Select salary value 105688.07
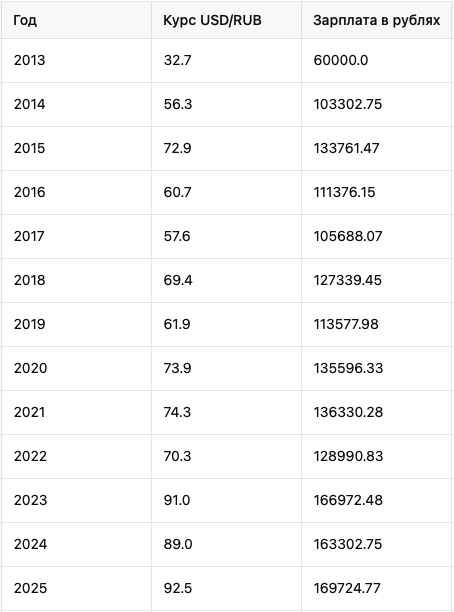Image resolution: width=454 pixels, height=612 pixels. [x=376, y=237]
